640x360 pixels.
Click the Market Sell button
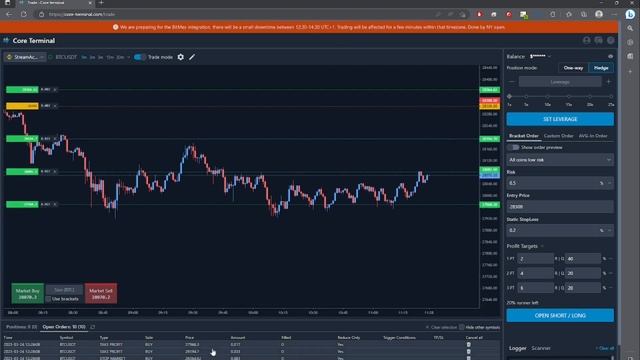[101, 293]
